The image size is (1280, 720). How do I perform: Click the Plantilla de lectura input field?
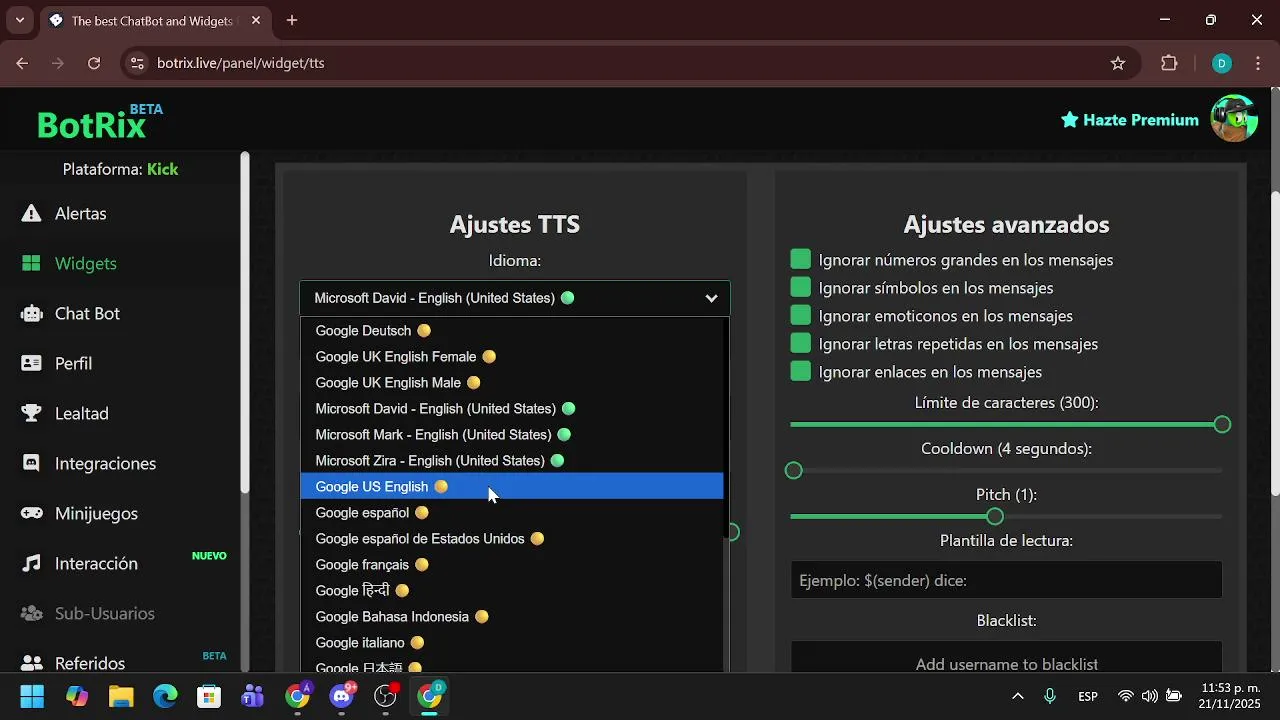tap(1006, 580)
